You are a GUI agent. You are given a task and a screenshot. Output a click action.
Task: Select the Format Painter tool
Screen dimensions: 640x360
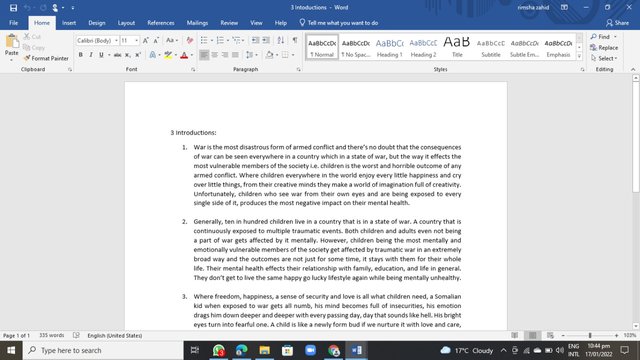tap(46, 58)
